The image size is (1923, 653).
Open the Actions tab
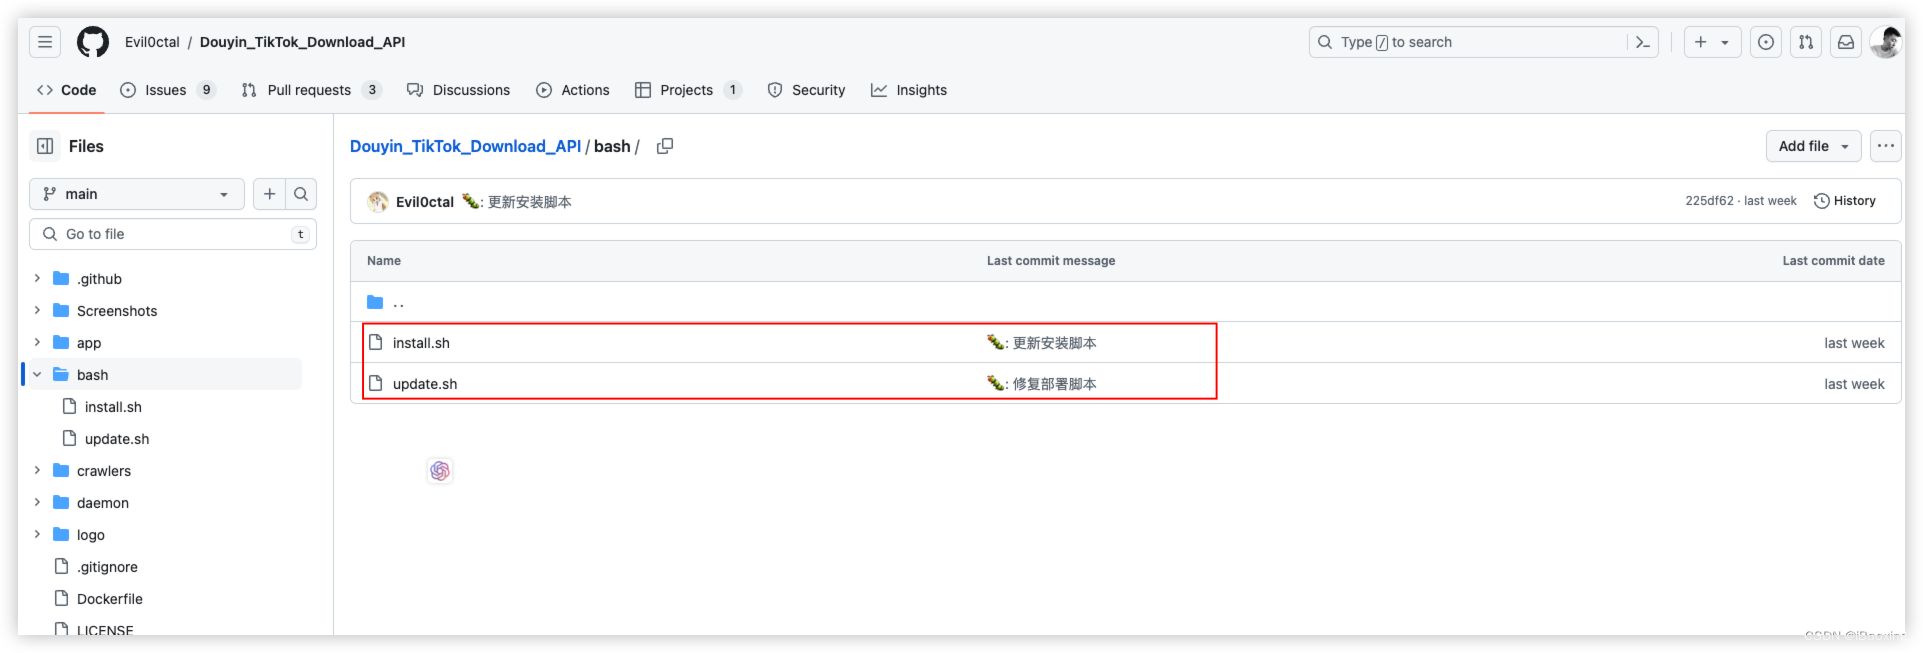pos(573,90)
